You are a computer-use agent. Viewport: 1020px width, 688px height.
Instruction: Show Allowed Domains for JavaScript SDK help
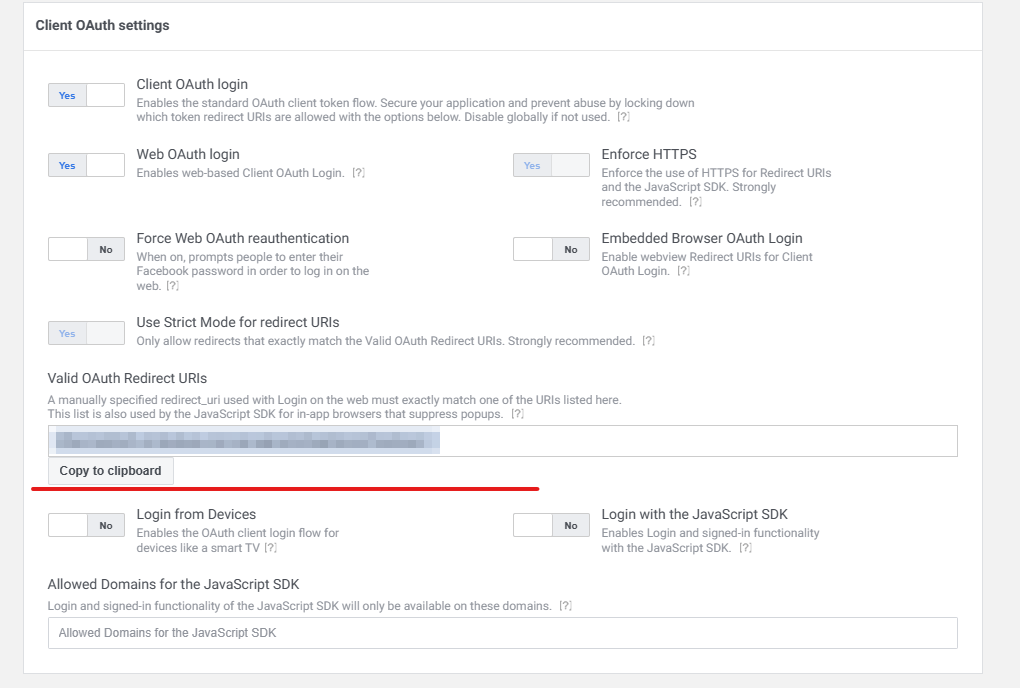[x=566, y=605]
